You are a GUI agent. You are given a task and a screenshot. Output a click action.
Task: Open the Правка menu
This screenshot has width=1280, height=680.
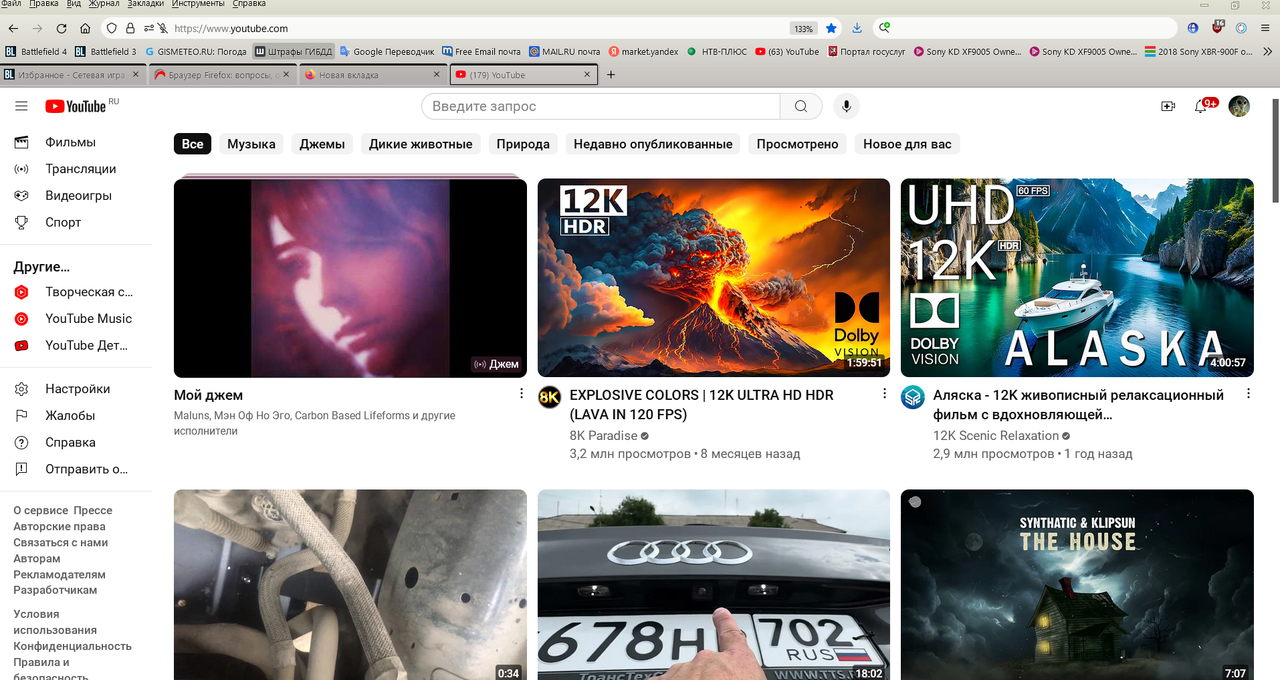[x=44, y=4]
